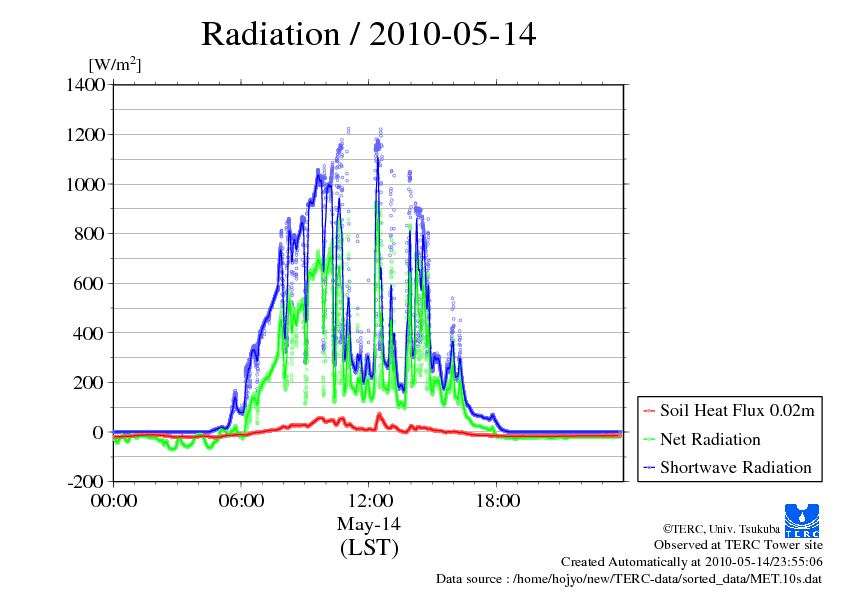
Task: Click the "Net Radiation" legend label
Action: coord(710,439)
